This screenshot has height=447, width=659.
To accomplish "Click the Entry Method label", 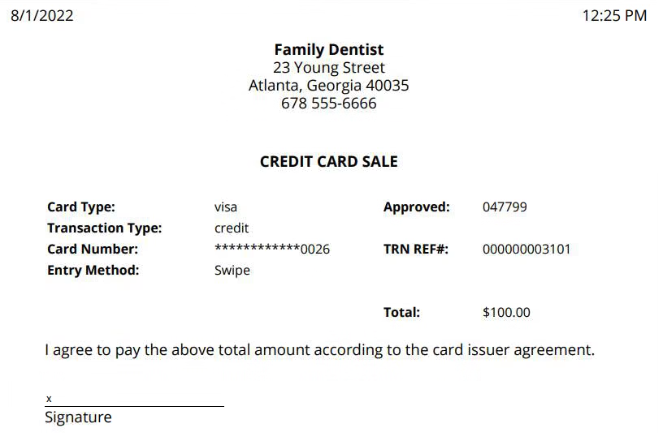I will pyautogui.click(x=93, y=270).
